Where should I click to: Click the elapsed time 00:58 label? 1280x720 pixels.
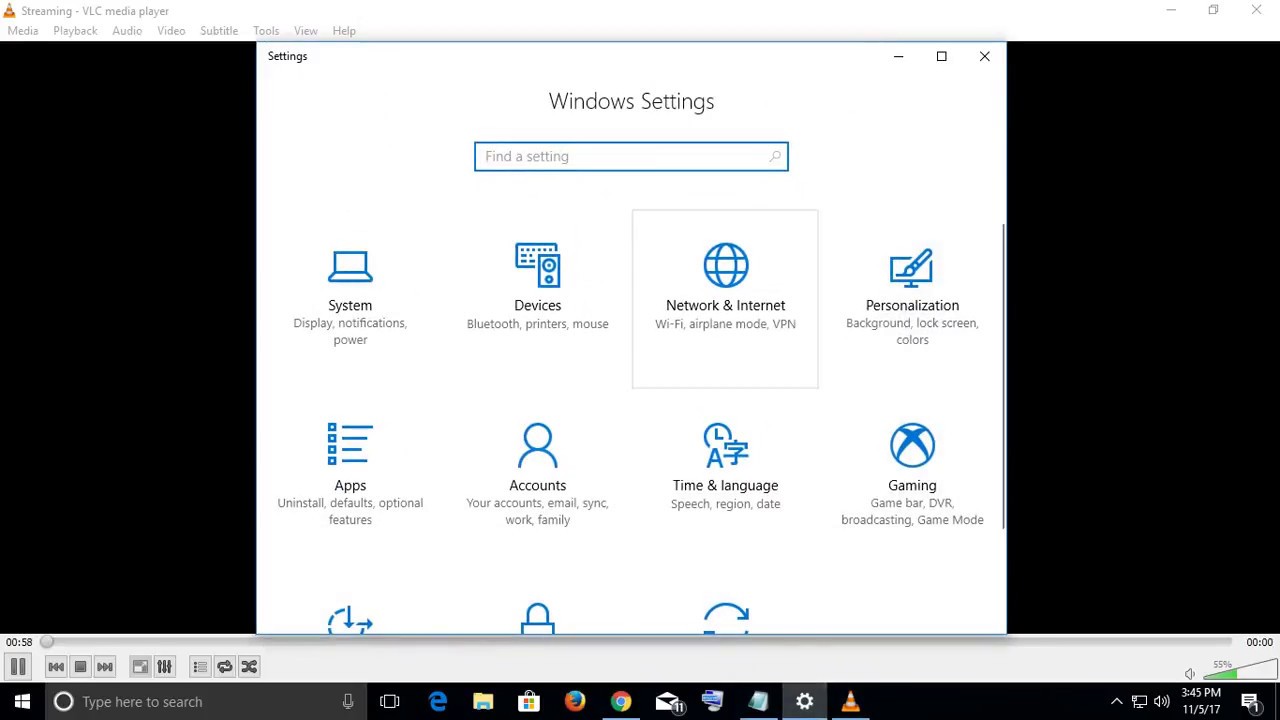coord(19,643)
